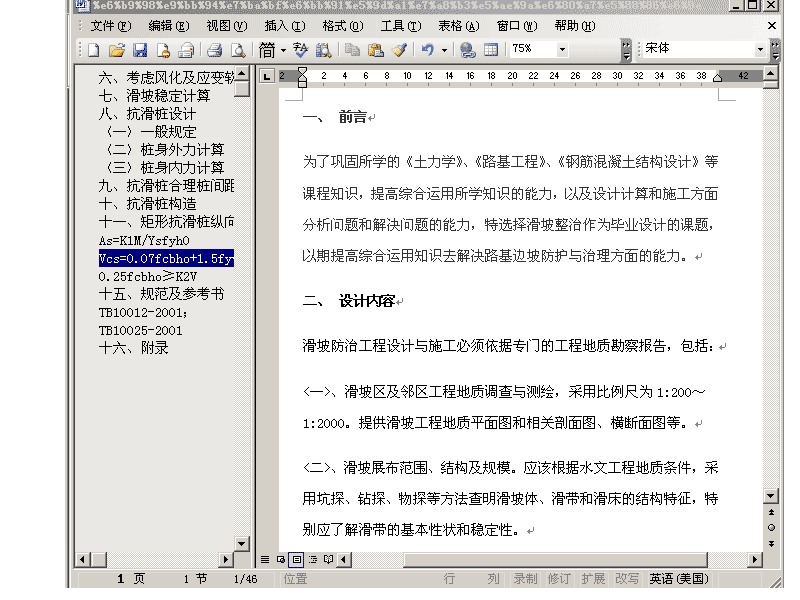800x600 pixels.
Task: Jump to previous page double-arrow
Action: coord(771,512)
